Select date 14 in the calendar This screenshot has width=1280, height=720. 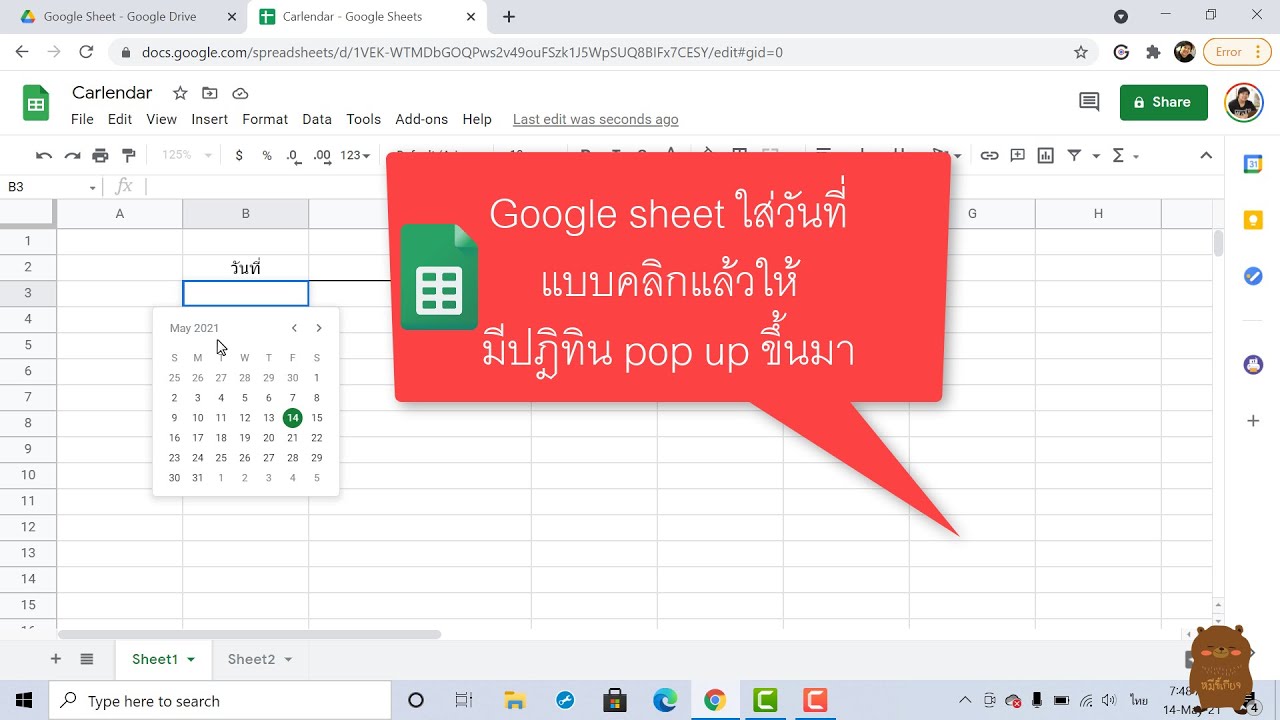click(x=292, y=418)
